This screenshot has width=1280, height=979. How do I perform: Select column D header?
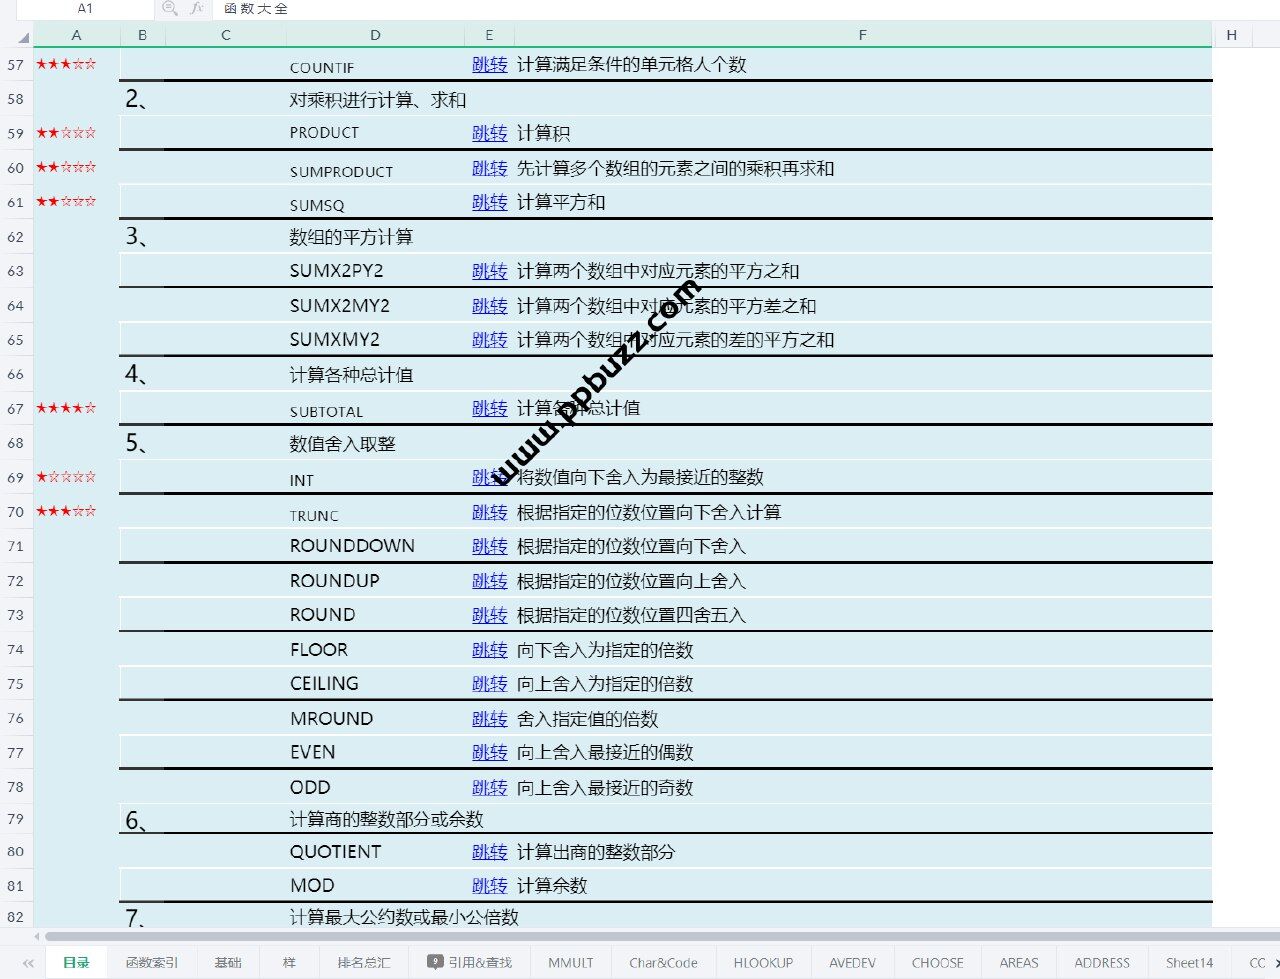pos(375,35)
